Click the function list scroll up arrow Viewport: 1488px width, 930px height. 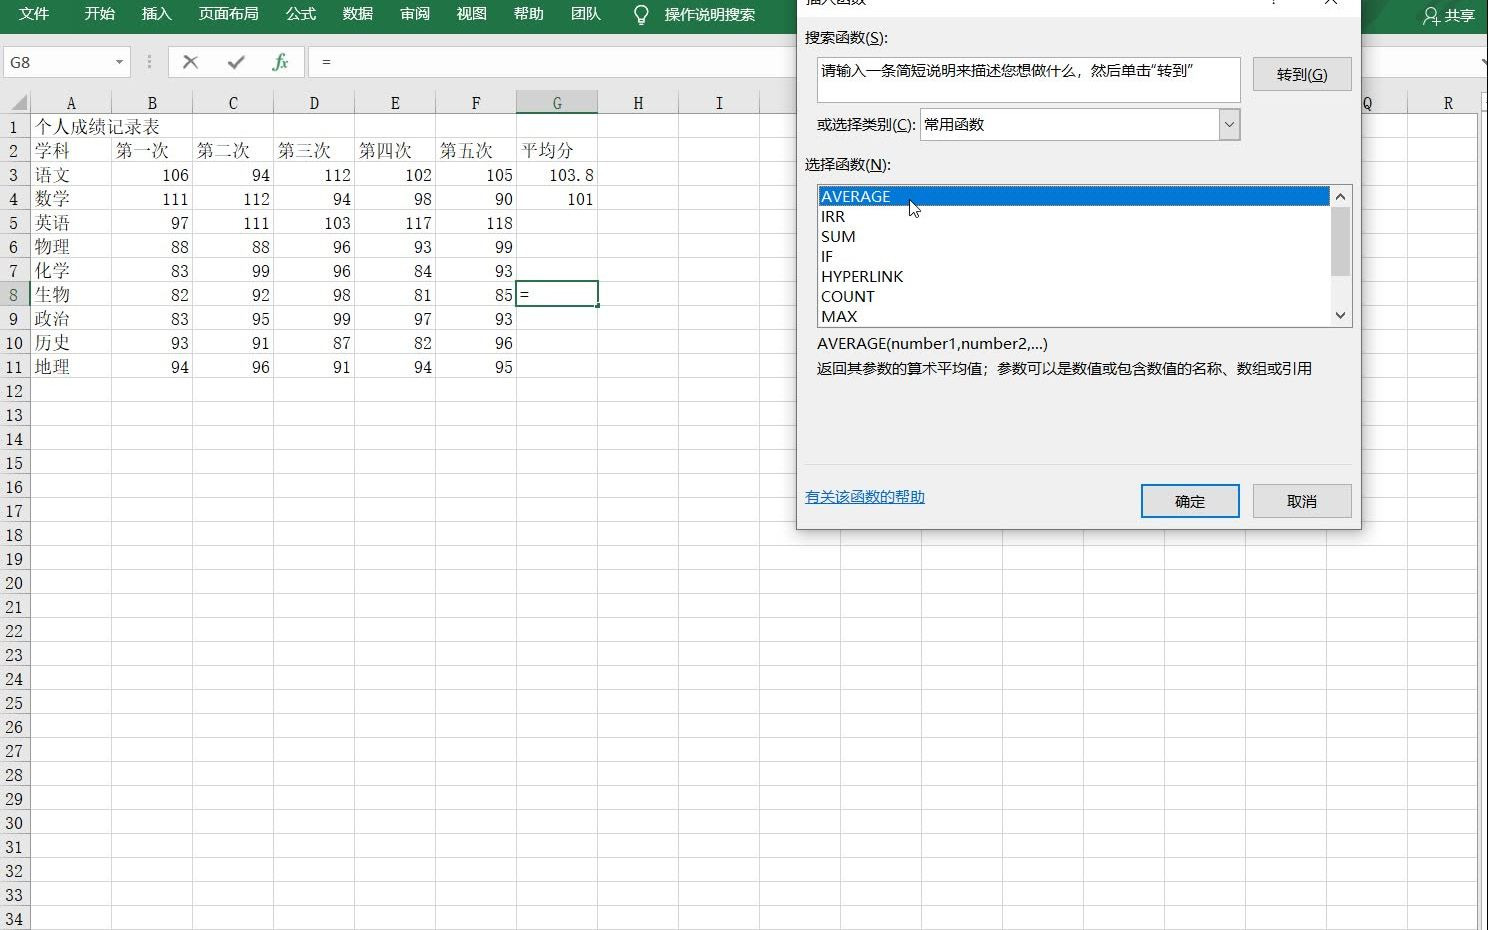click(x=1341, y=196)
